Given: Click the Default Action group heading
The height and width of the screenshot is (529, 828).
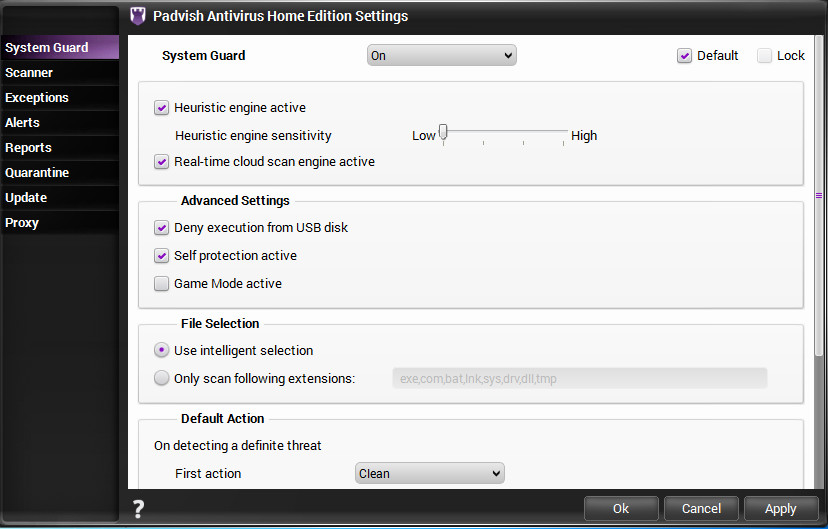Looking at the screenshot, I should pyautogui.click(x=222, y=419).
